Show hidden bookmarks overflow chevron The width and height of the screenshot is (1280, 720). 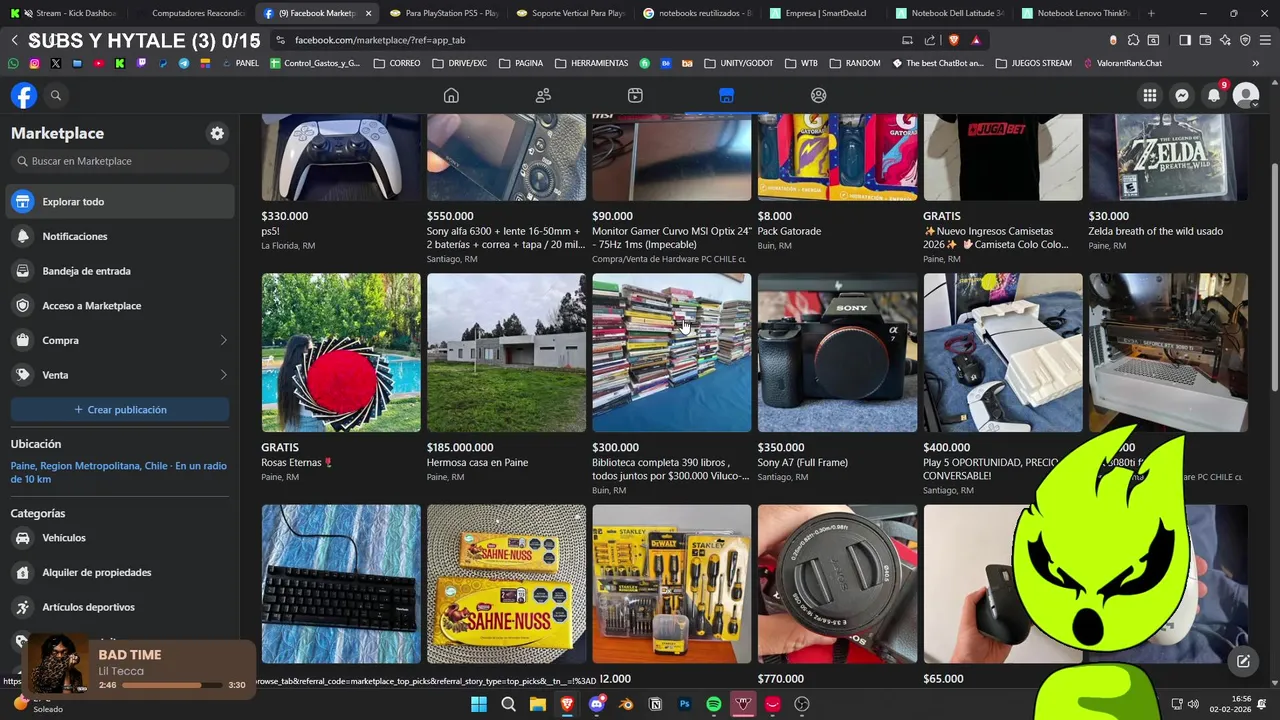click(x=1256, y=63)
